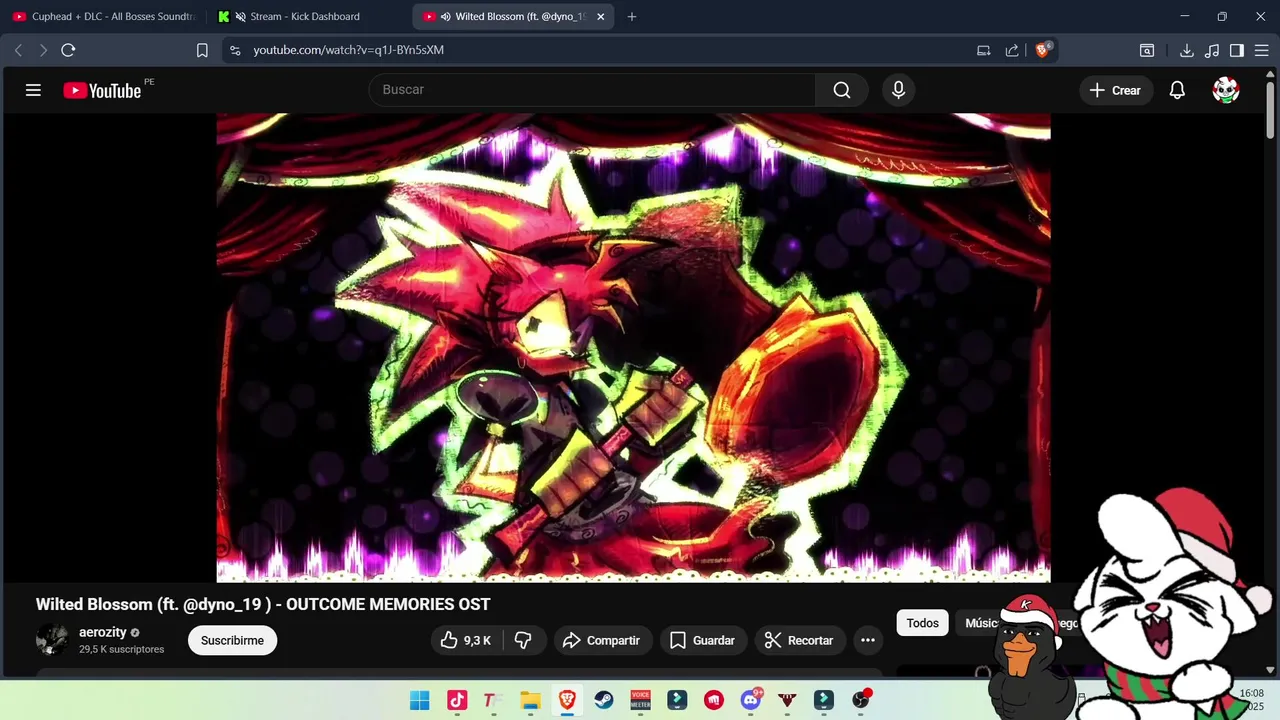Open media control music note icon
This screenshot has width=1280, height=720.
1212,50
